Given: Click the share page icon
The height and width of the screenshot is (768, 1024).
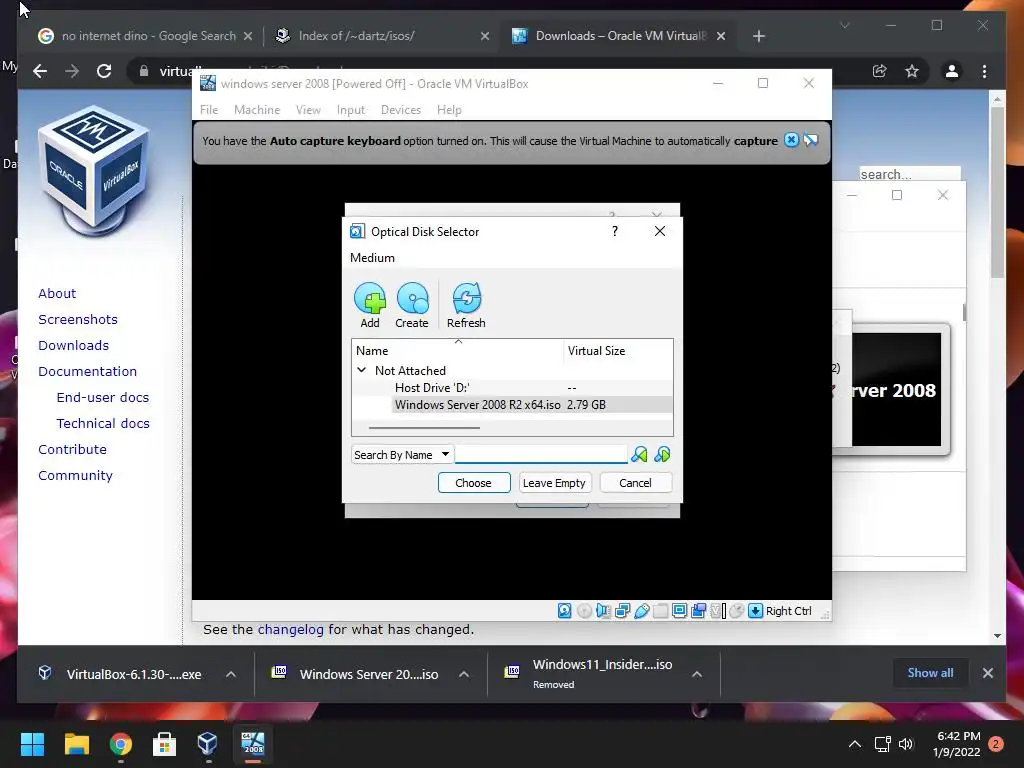Looking at the screenshot, I should coord(880,71).
